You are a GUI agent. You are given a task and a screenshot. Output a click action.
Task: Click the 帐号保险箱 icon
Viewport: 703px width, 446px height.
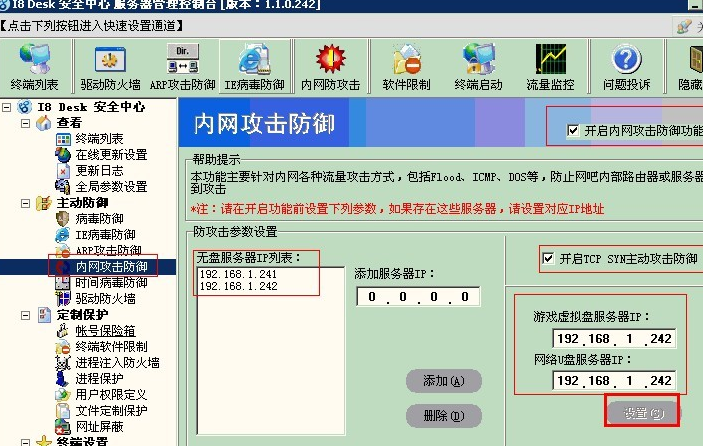pyautogui.click(x=63, y=331)
